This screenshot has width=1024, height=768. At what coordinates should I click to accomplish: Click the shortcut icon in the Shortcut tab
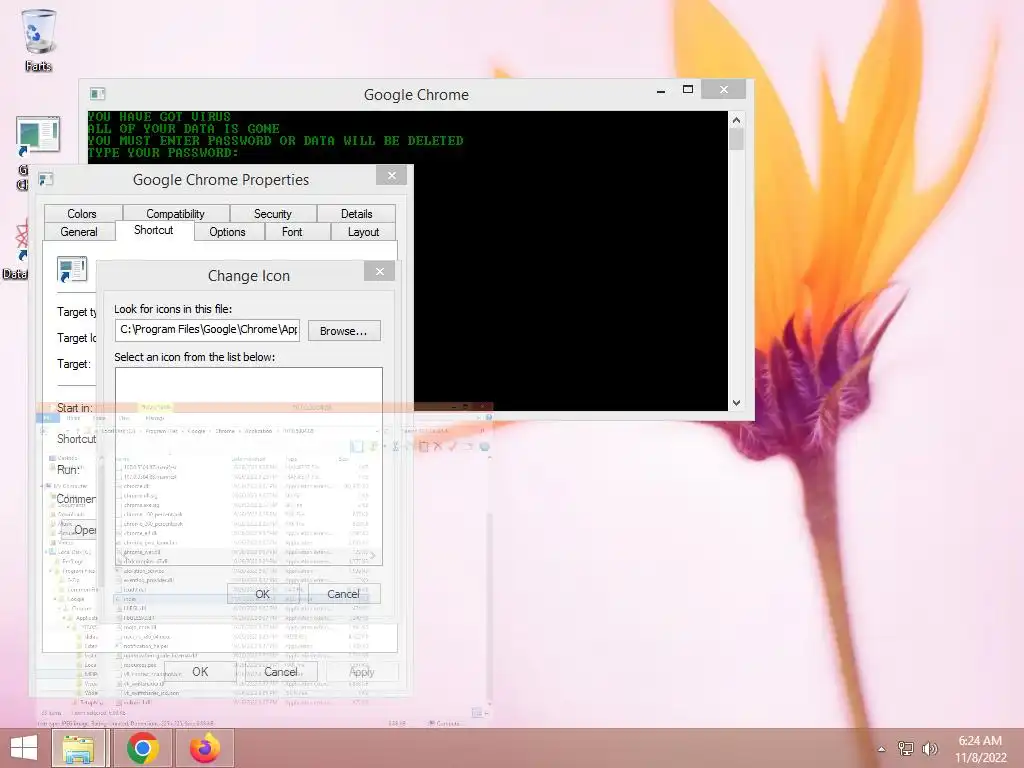[72, 269]
